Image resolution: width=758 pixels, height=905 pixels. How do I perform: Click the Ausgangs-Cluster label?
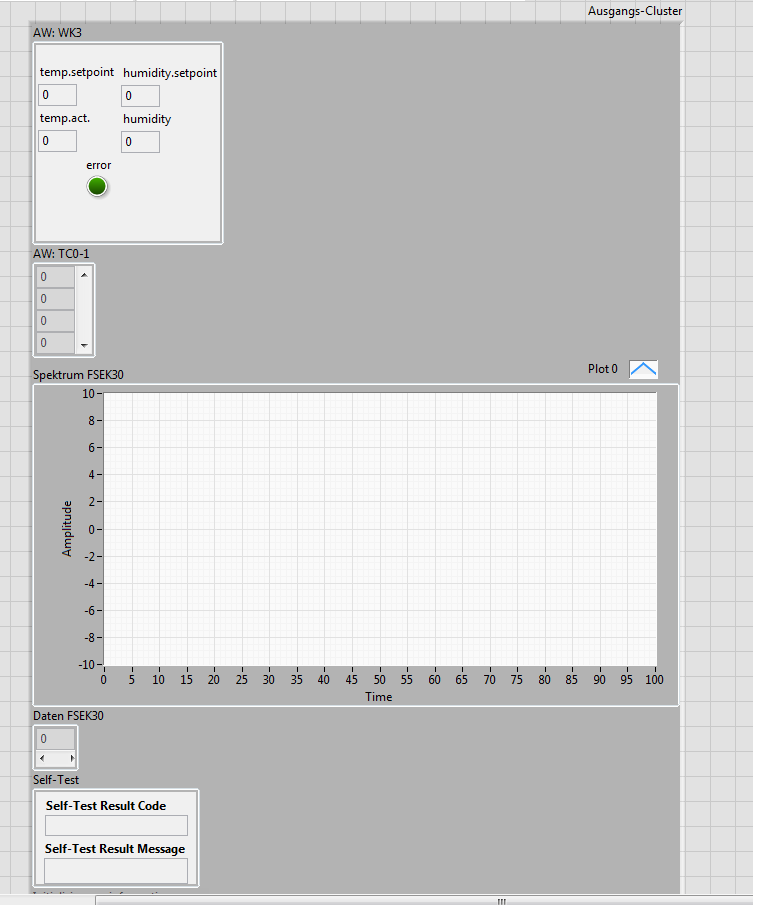pos(635,11)
